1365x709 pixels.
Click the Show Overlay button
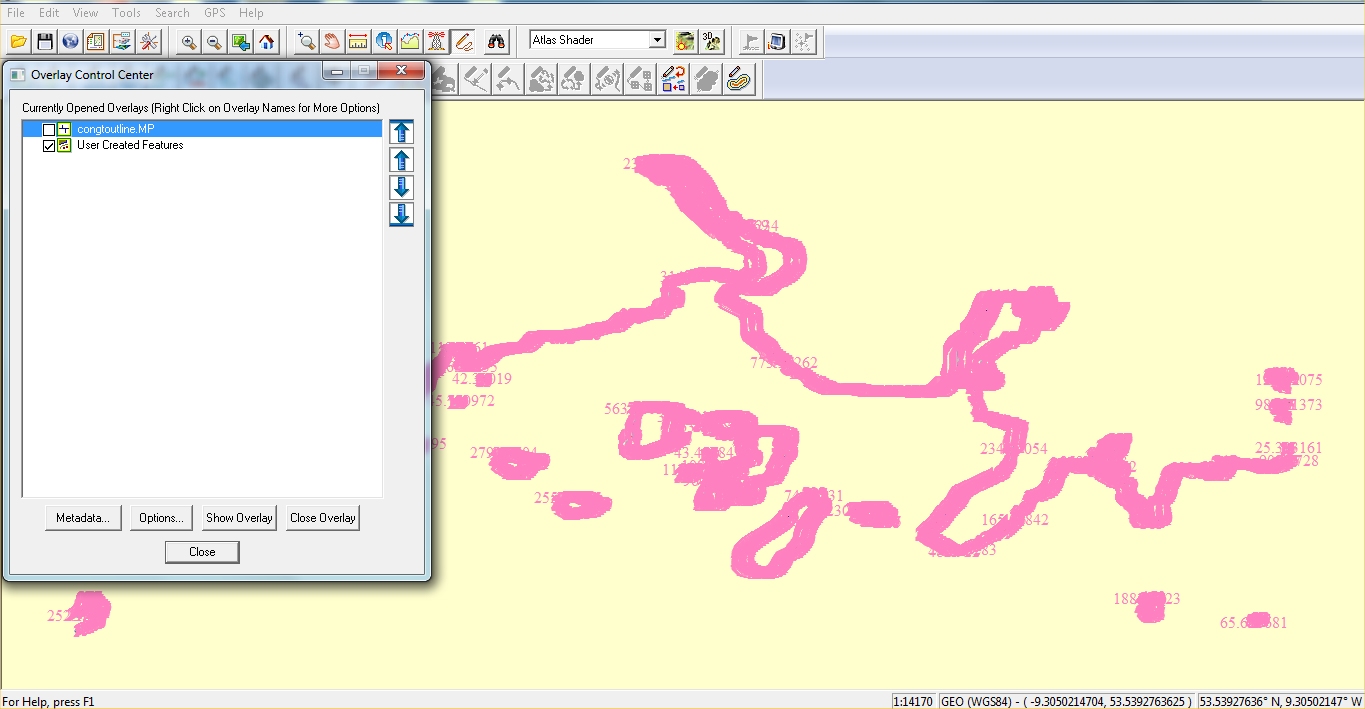pyautogui.click(x=239, y=518)
